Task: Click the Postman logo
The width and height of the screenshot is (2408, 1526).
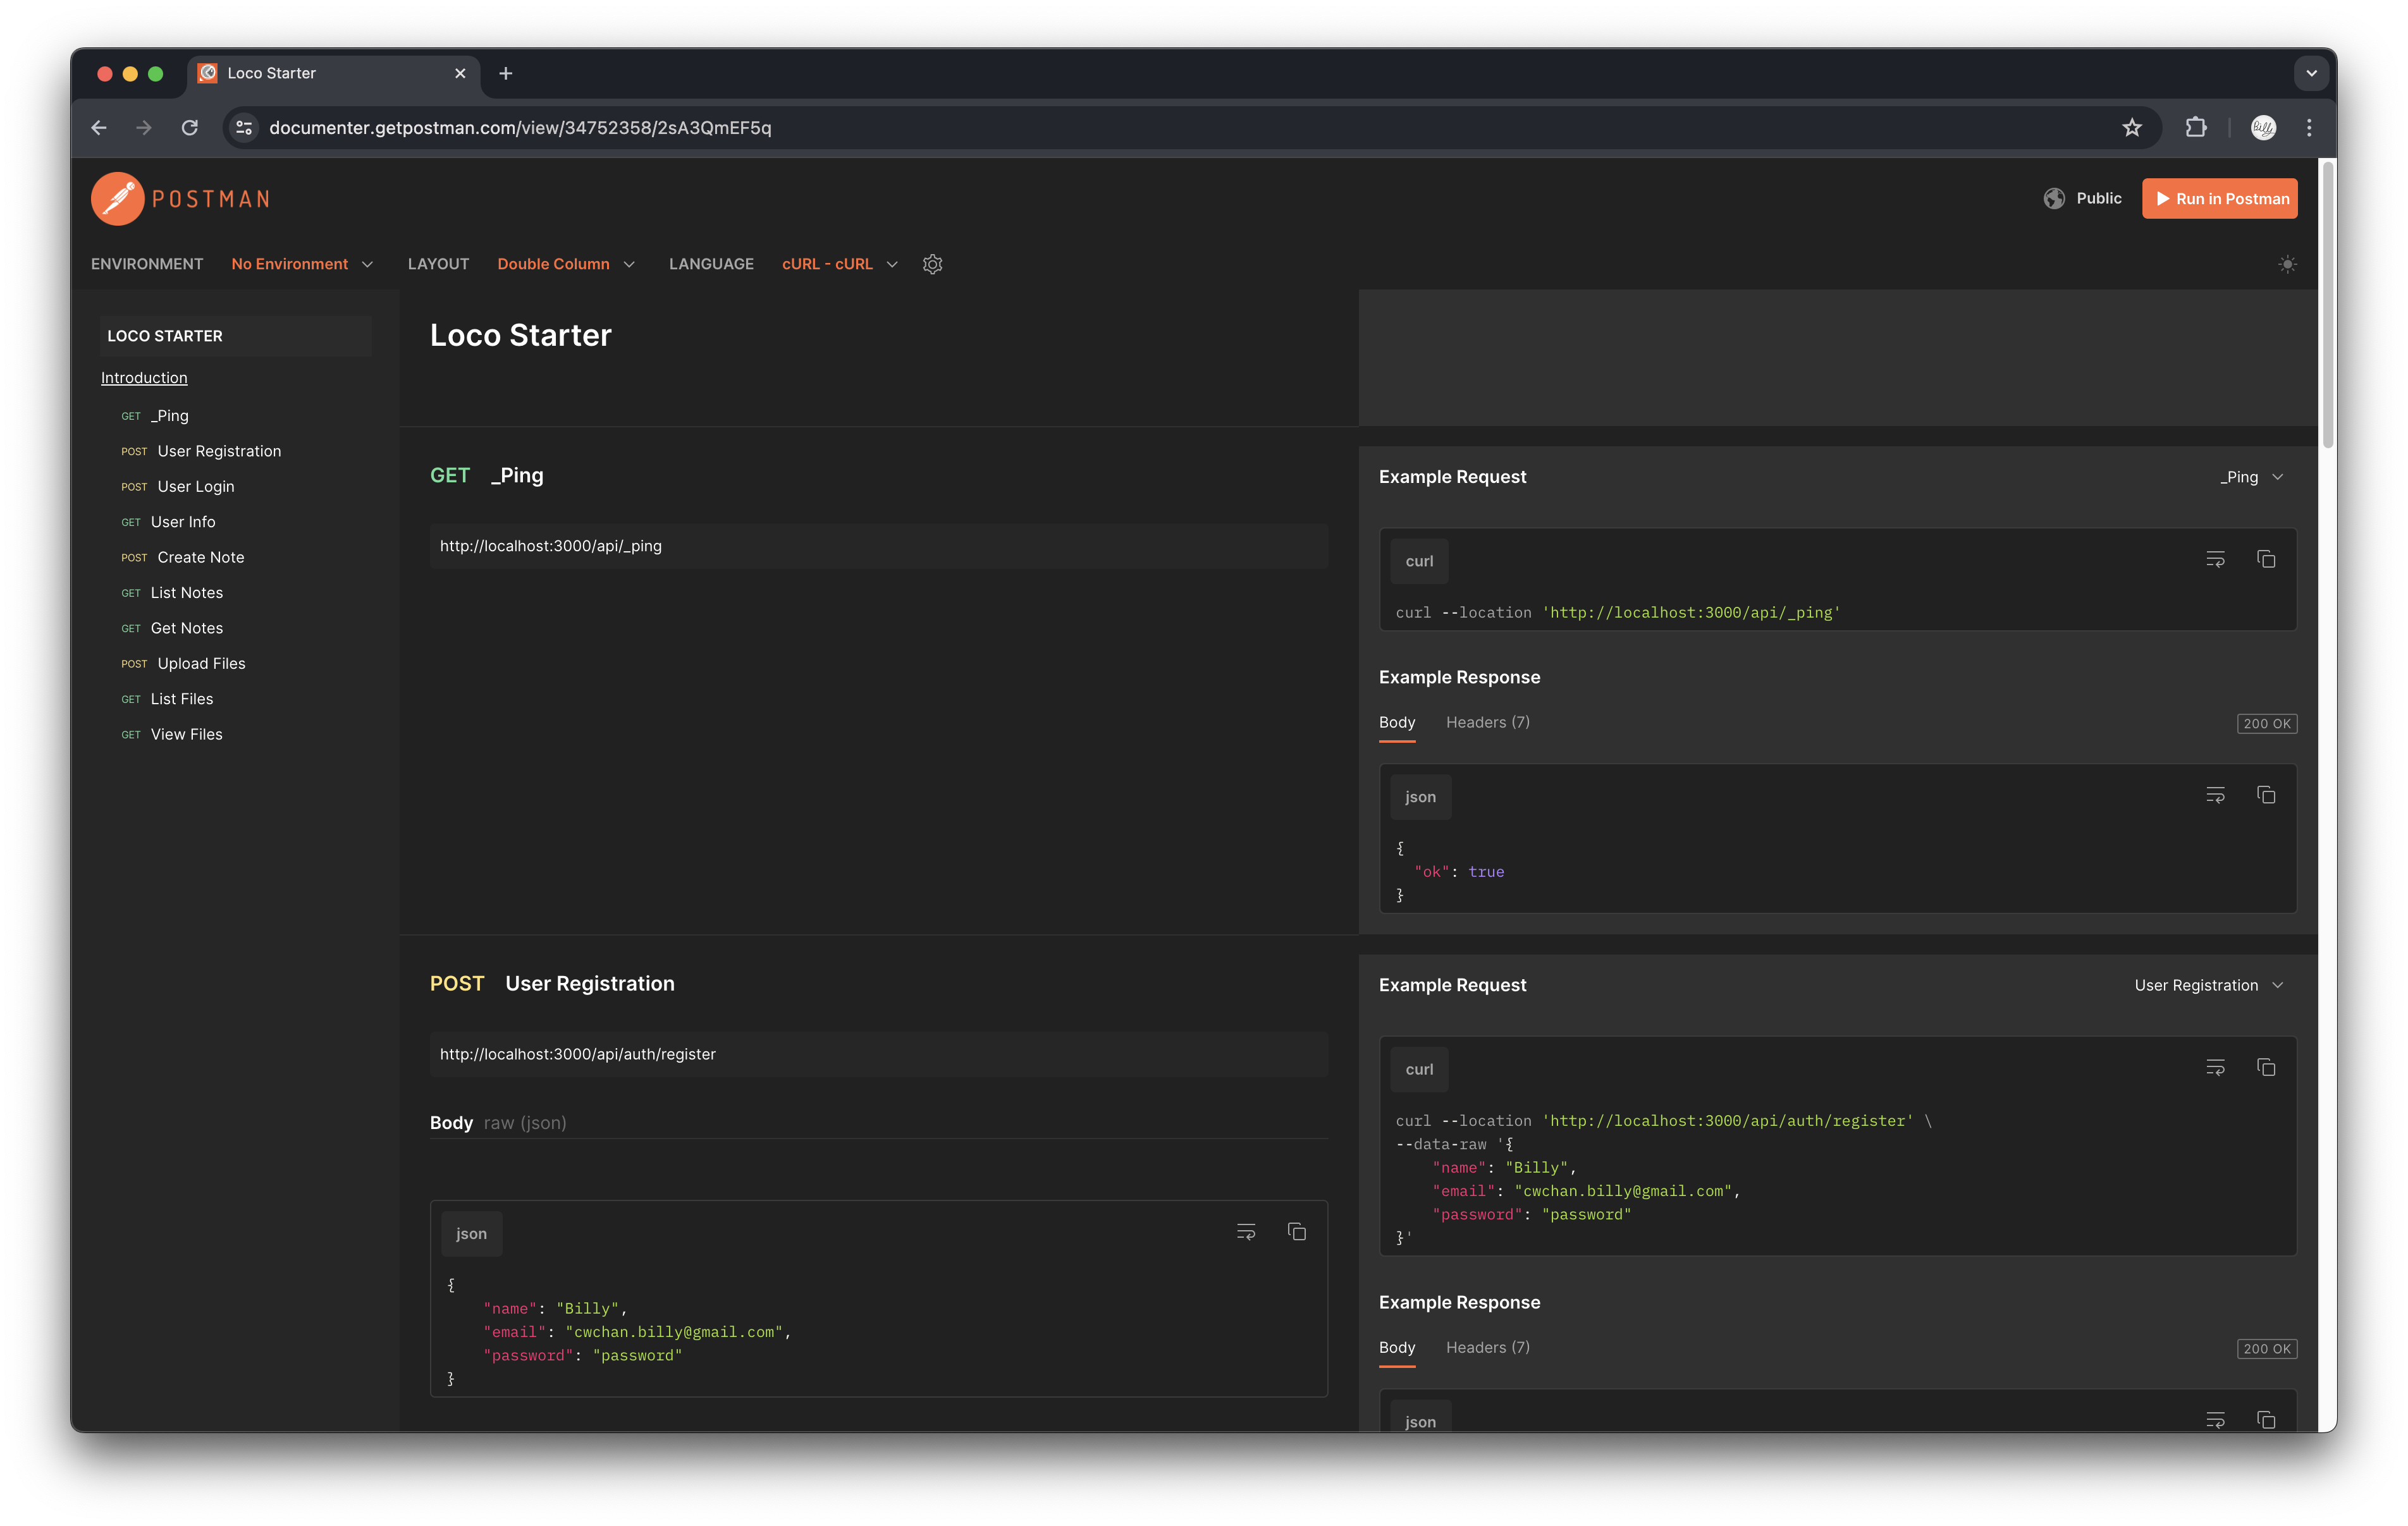Action: (181, 198)
